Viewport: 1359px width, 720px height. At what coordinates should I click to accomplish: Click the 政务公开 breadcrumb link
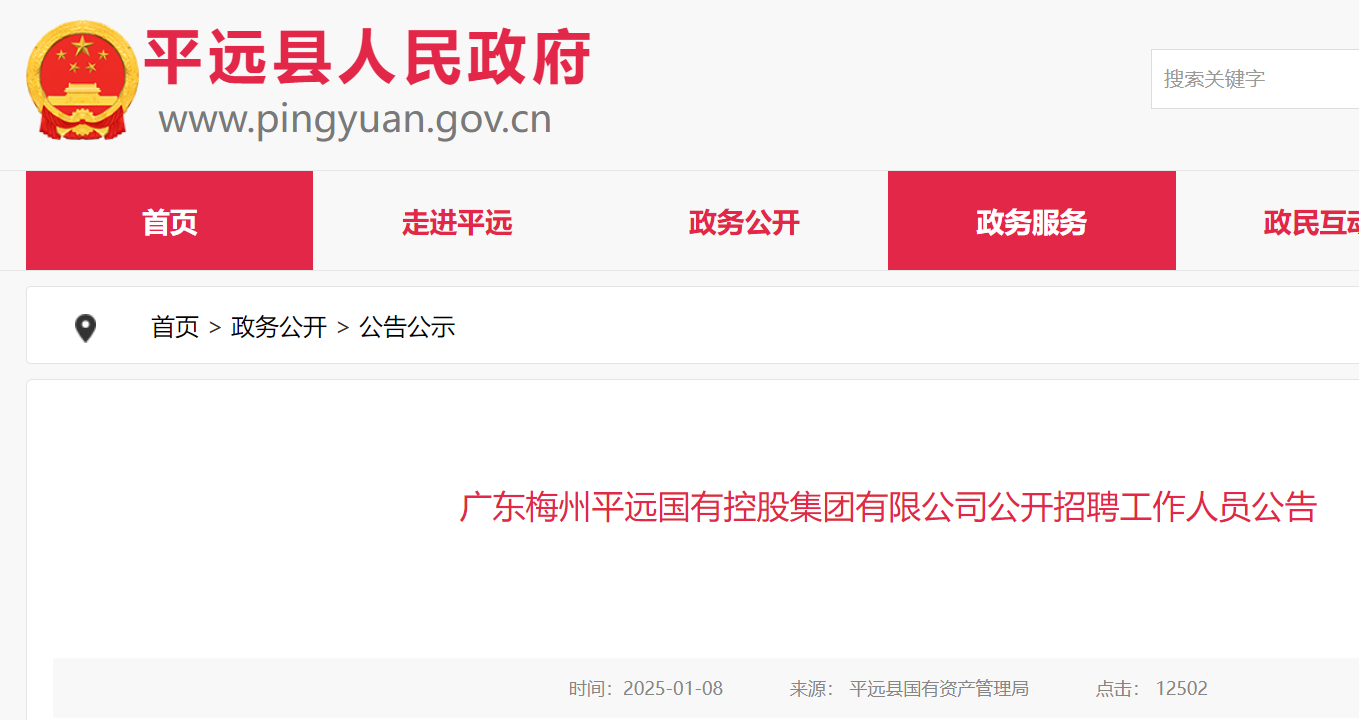coord(279,327)
